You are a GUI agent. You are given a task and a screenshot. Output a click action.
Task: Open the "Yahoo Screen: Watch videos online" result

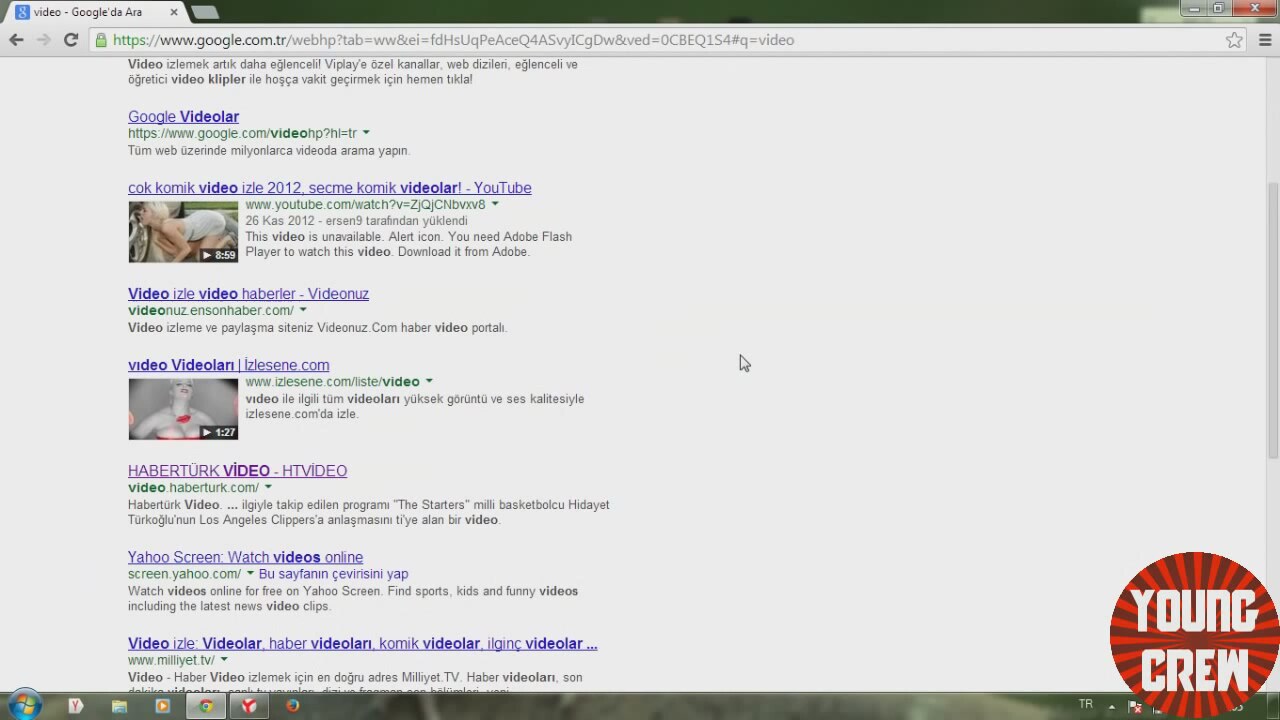click(x=245, y=557)
